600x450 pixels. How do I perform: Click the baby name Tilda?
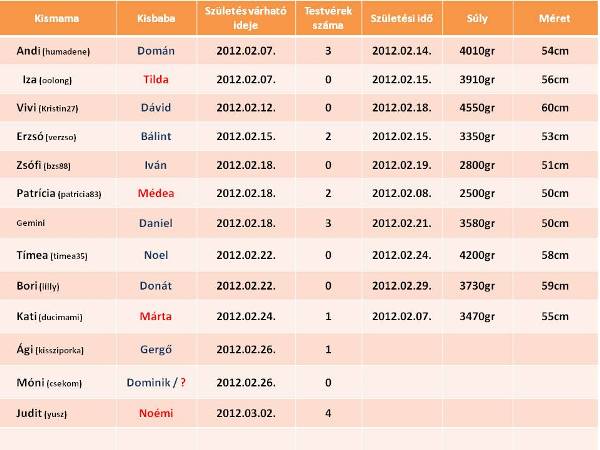[x=157, y=78]
